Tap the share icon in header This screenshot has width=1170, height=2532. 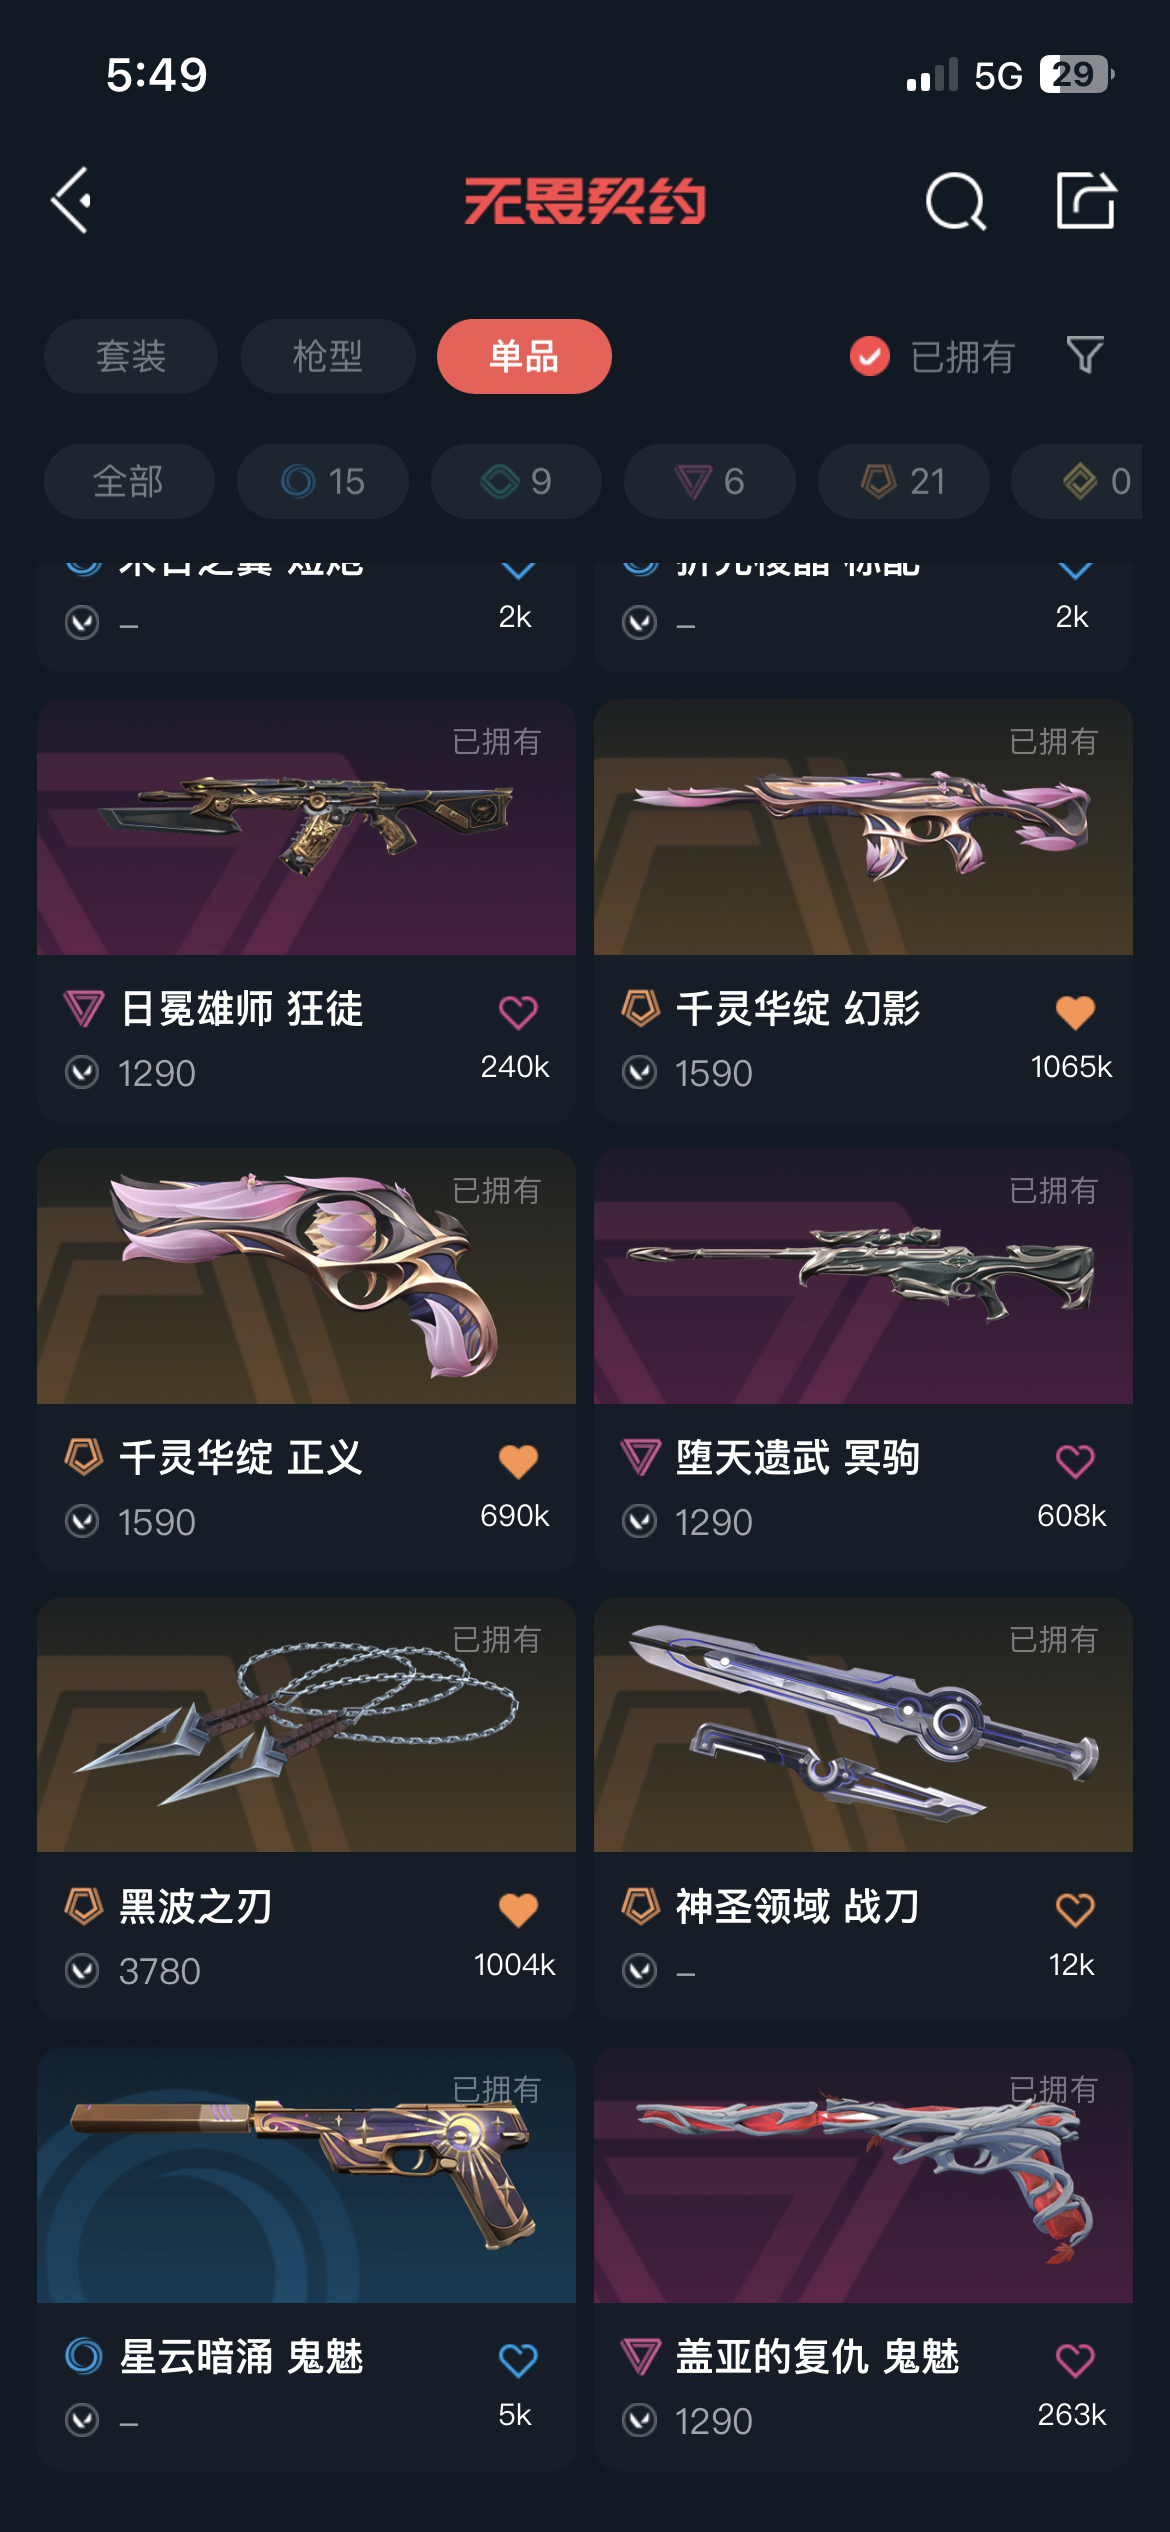point(1086,200)
